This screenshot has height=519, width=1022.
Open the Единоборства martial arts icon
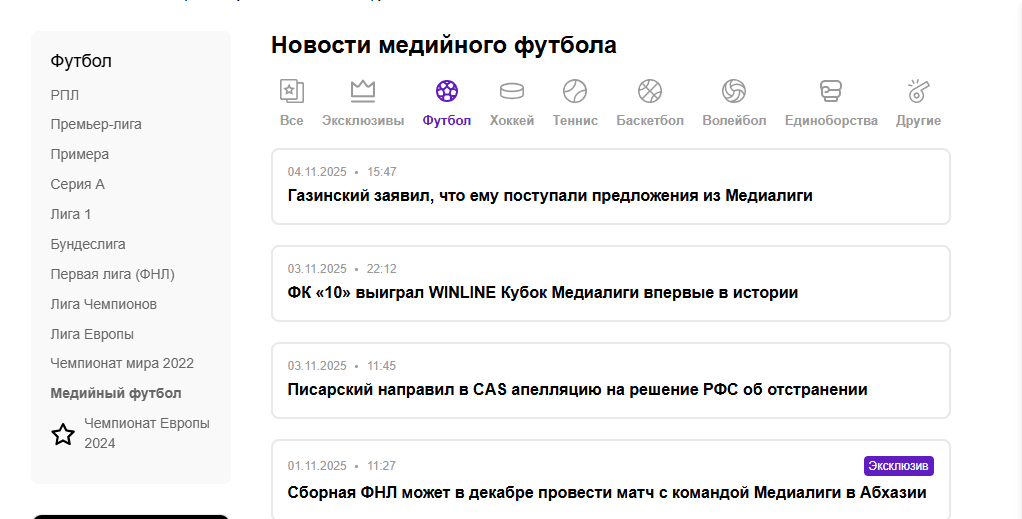coord(830,92)
